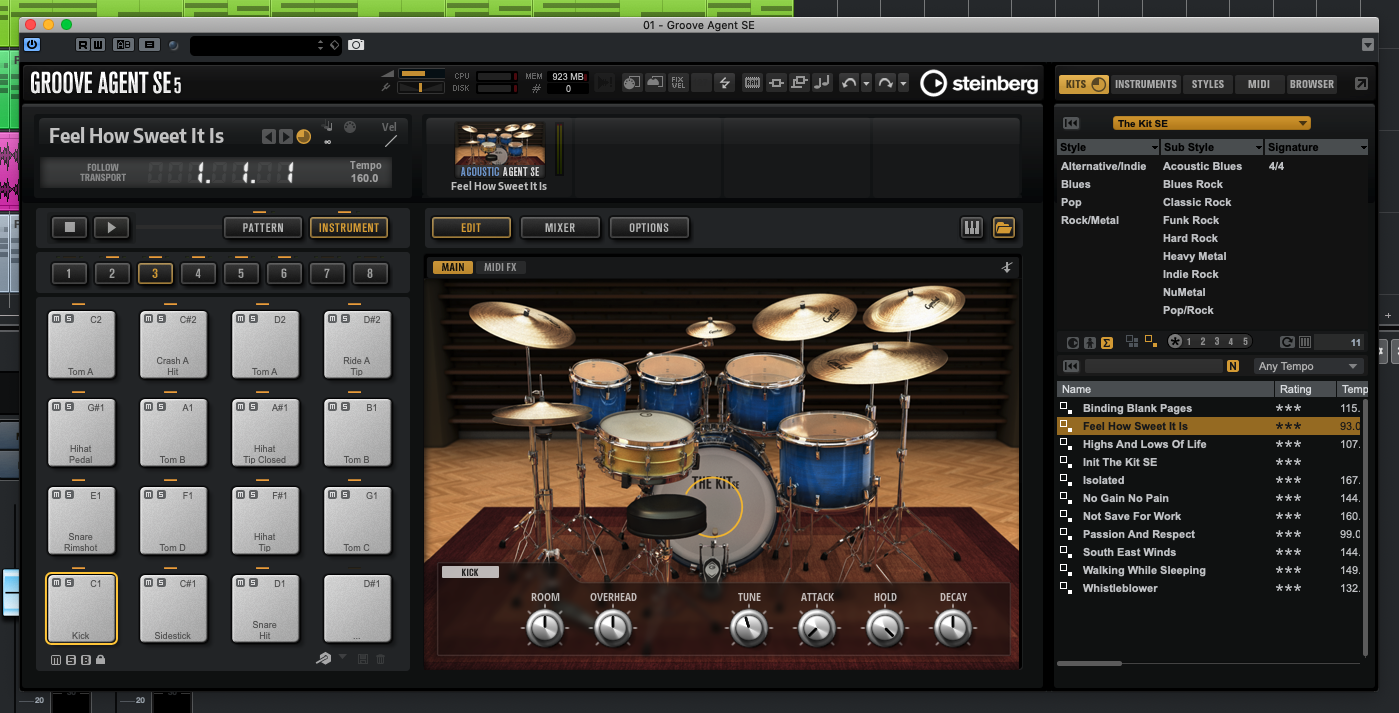Switch to the MIDI FX tab
This screenshot has height=713, width=1399.
(x=499, y=267)
